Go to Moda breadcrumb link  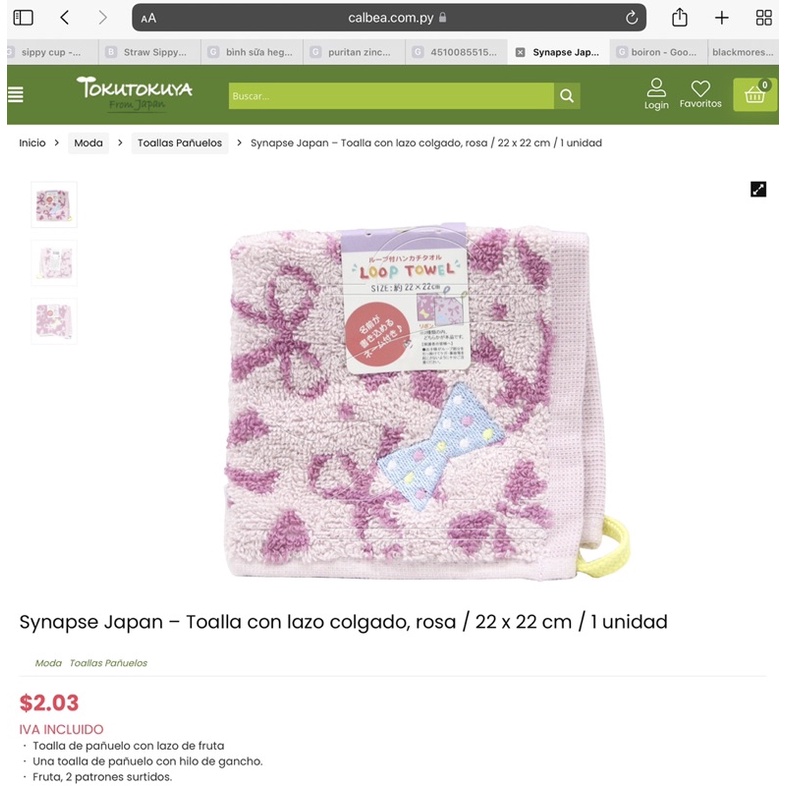point(88,143)
